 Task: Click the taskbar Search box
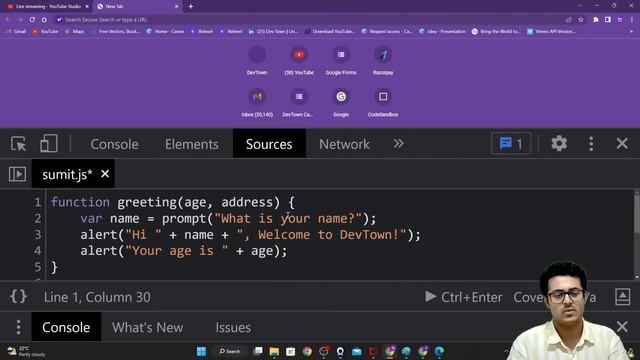point(230,351)
